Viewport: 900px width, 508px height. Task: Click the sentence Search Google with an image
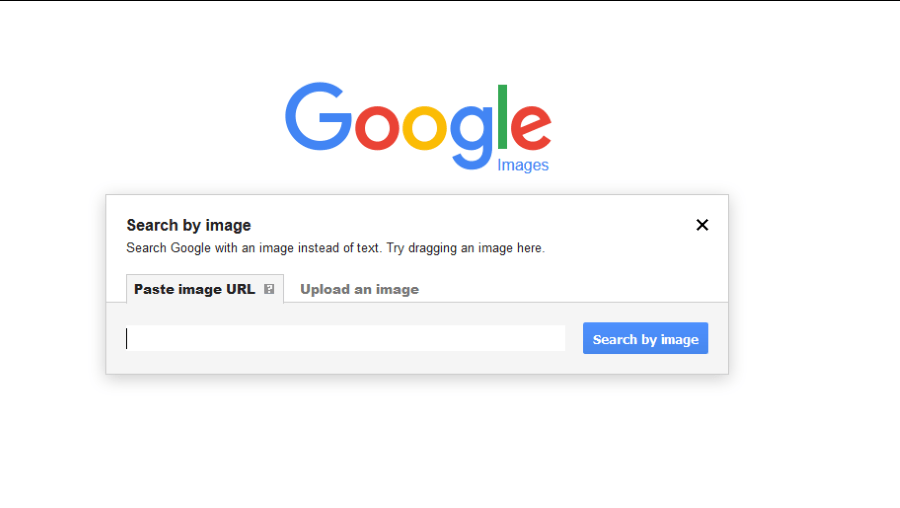(x=253, y=248)
